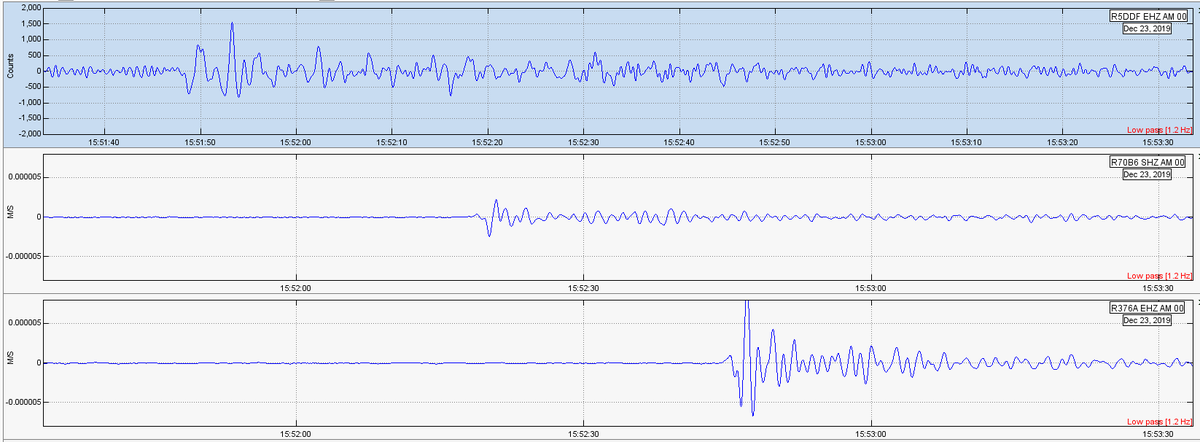Image resolution: width=1200 pixels, height=442 pixels.
Task: Click the Dec 23, 2019 date in R5DDF panel
Action: click(x=1147, y=29)
